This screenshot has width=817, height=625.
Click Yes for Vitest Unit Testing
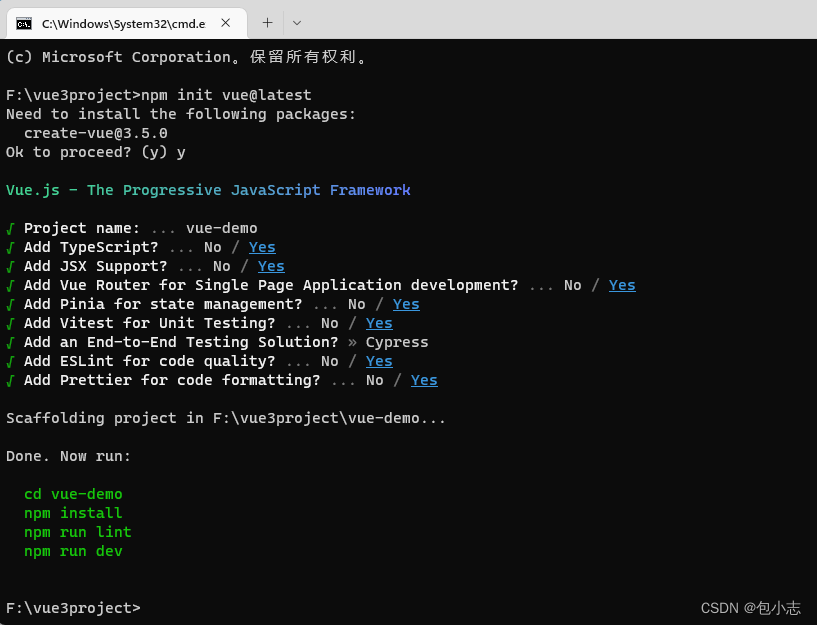(x=379, y=323)
